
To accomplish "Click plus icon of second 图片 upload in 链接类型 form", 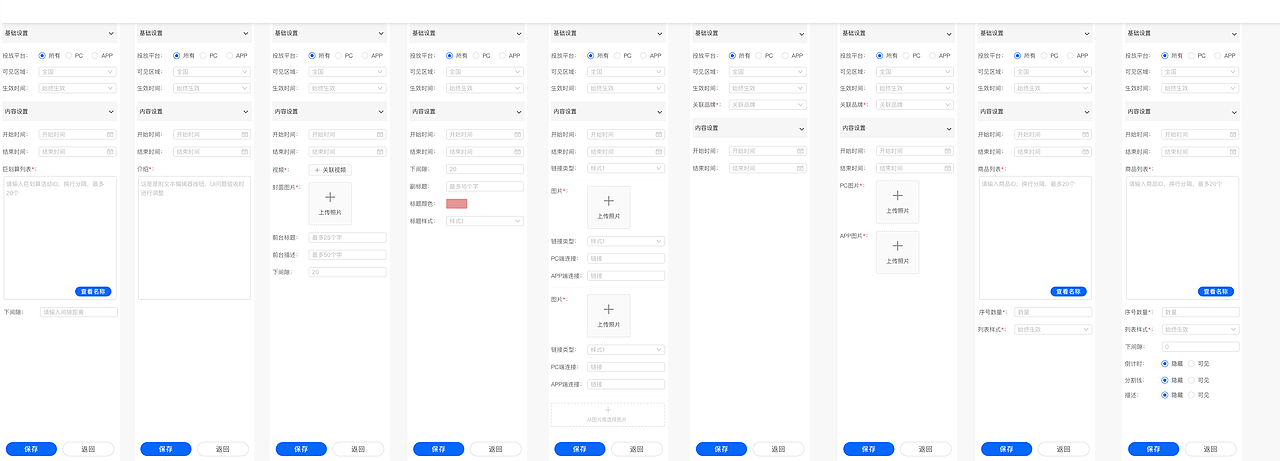I will [x=608, y=310].
